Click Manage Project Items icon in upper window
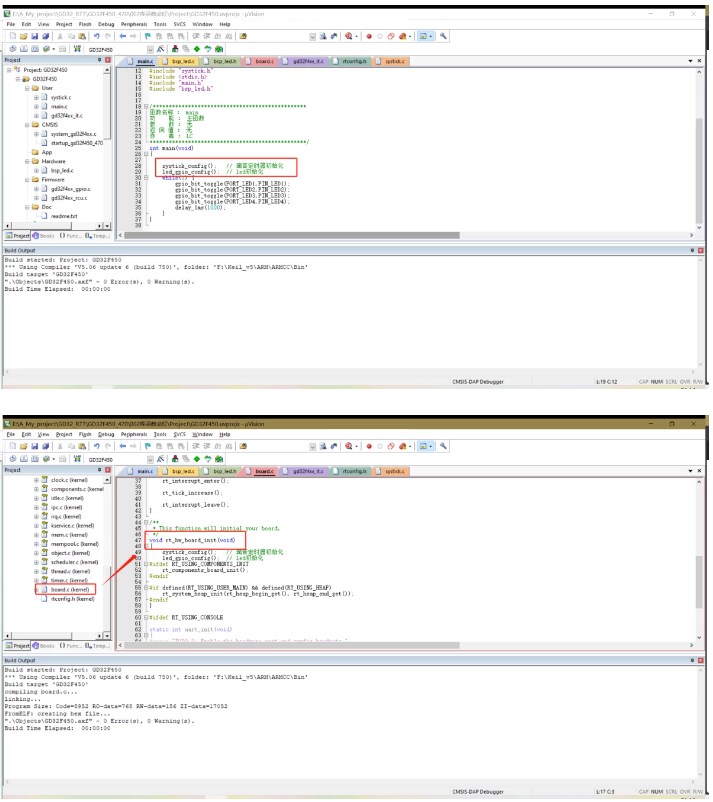The width and height of the screenshot is (713, 802). (x=175, y=49)
